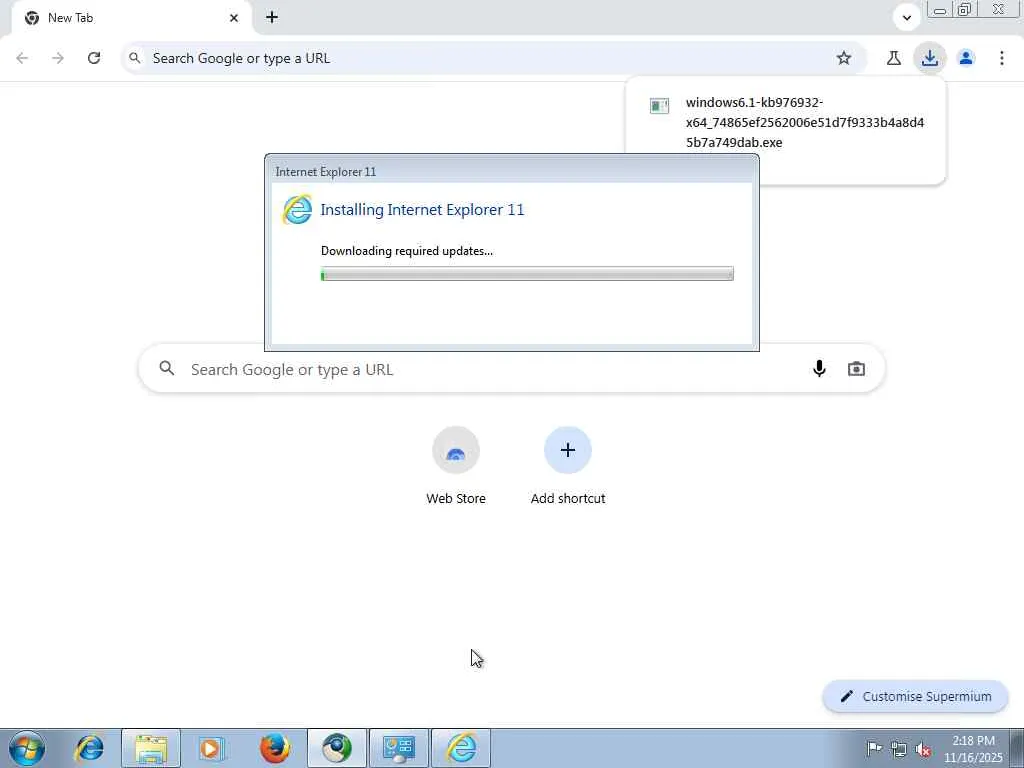Image resolution: width=1024 pixels, height=768 pixels.
Task: Open Windows Explorer from the taskbar
Action: [x=151, y=748]
